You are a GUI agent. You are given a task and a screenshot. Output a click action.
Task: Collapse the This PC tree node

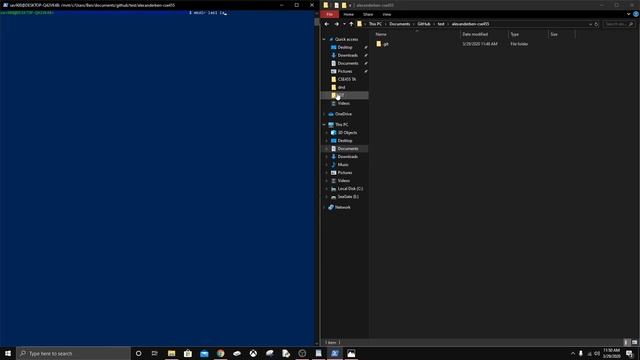pyautogui.click(x=324, y=124)
